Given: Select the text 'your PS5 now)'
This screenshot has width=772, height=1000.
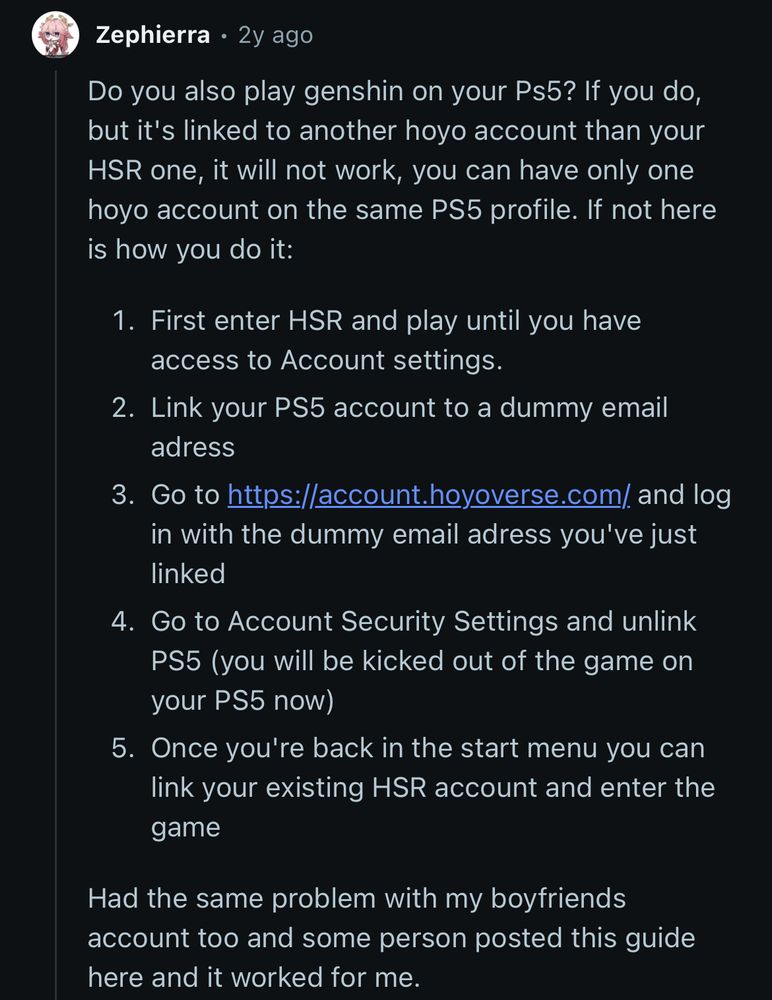Looking at the screenshot, I should 242,700.
